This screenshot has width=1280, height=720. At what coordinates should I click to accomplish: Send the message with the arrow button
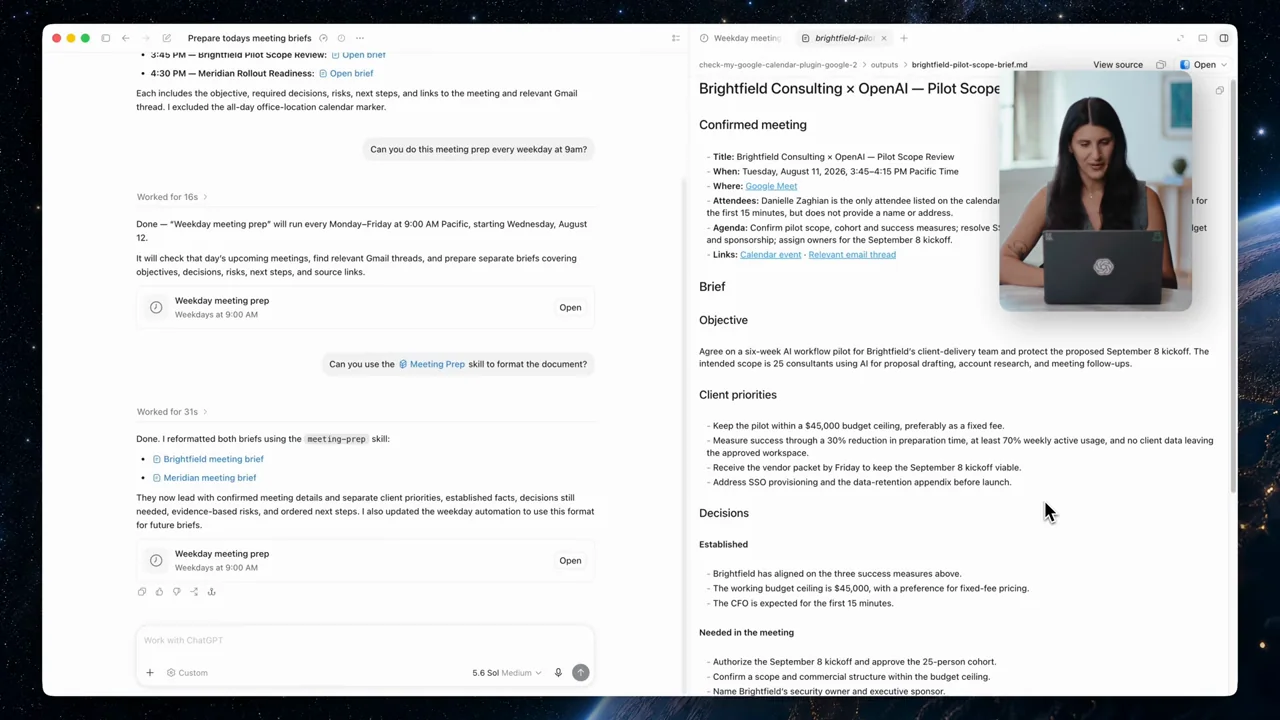(580, 673)
